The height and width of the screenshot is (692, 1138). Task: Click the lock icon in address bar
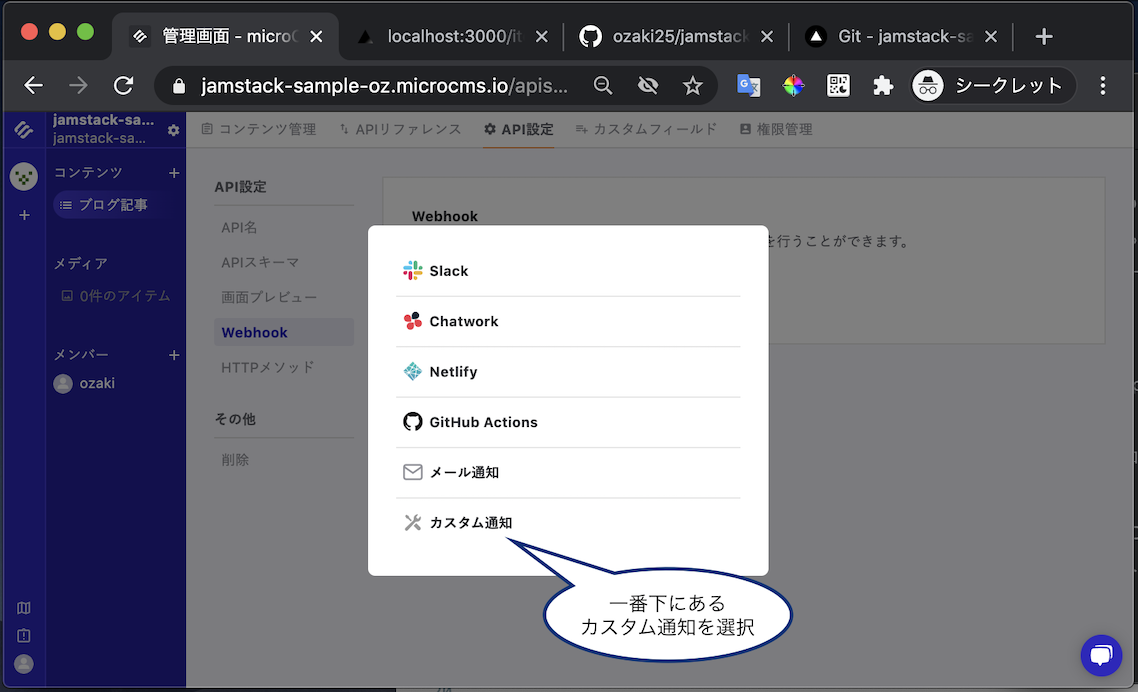[179, 86]
